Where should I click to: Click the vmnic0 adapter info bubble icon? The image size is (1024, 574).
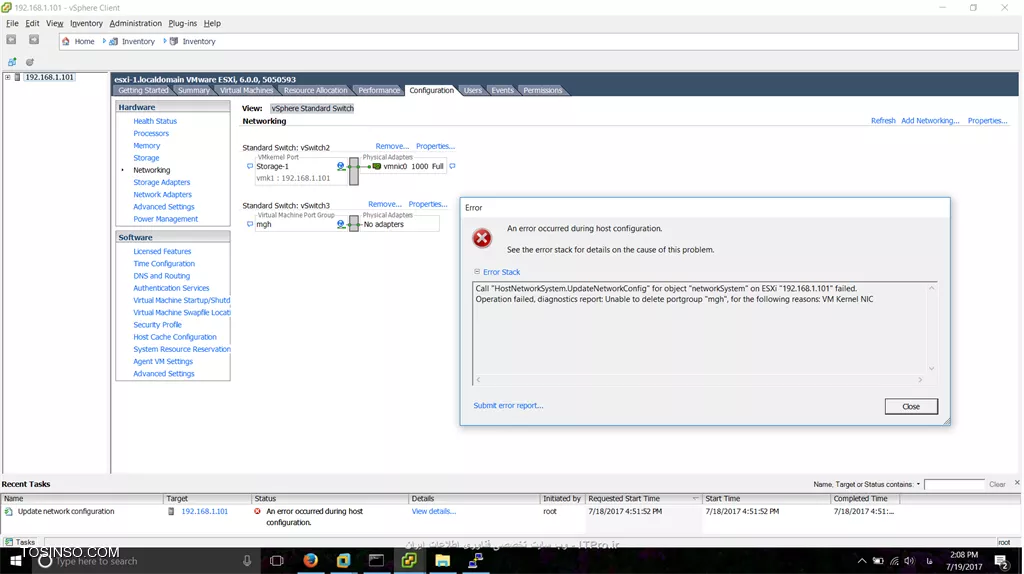[x=452, y=167]
